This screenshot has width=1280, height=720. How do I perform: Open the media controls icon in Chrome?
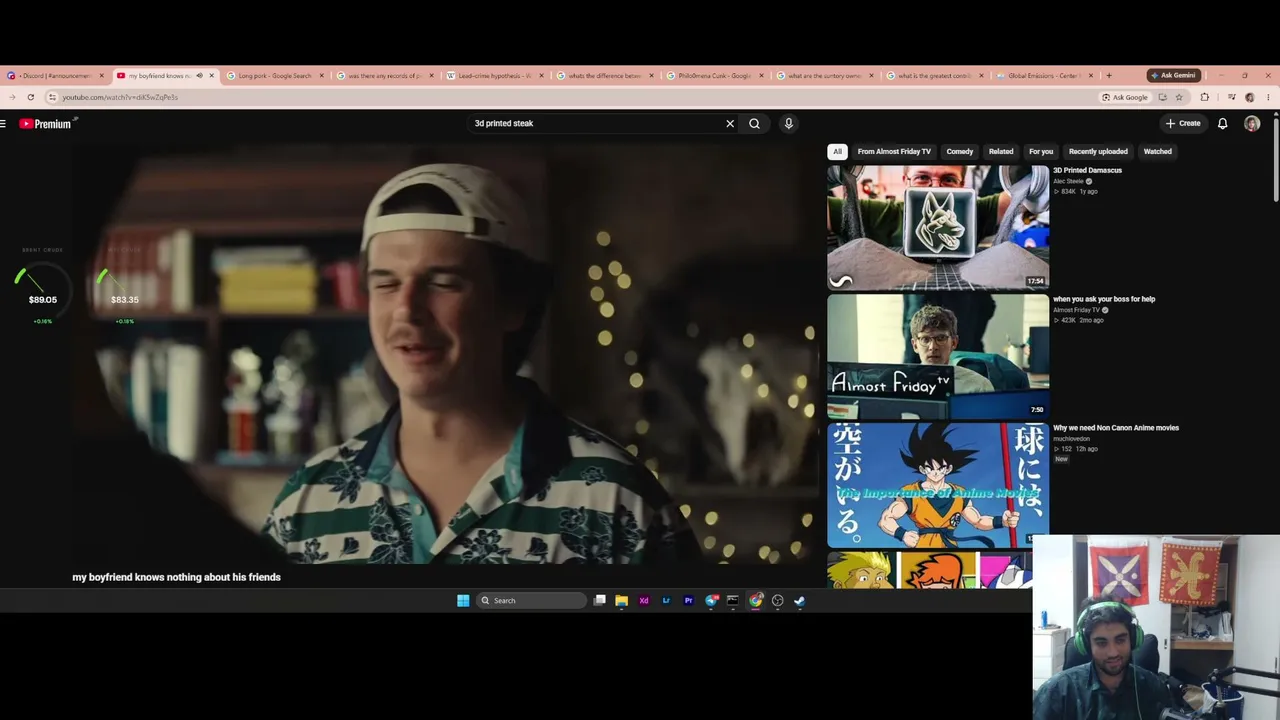[1232, 97]
